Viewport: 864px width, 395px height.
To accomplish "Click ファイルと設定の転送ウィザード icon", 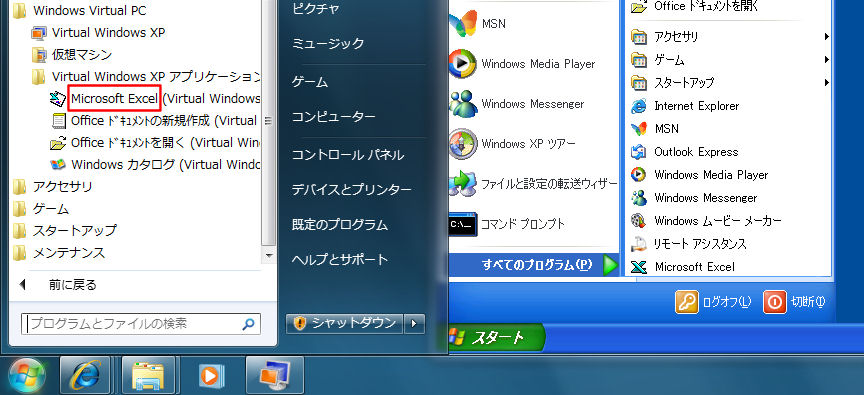I will pos(462,184).
